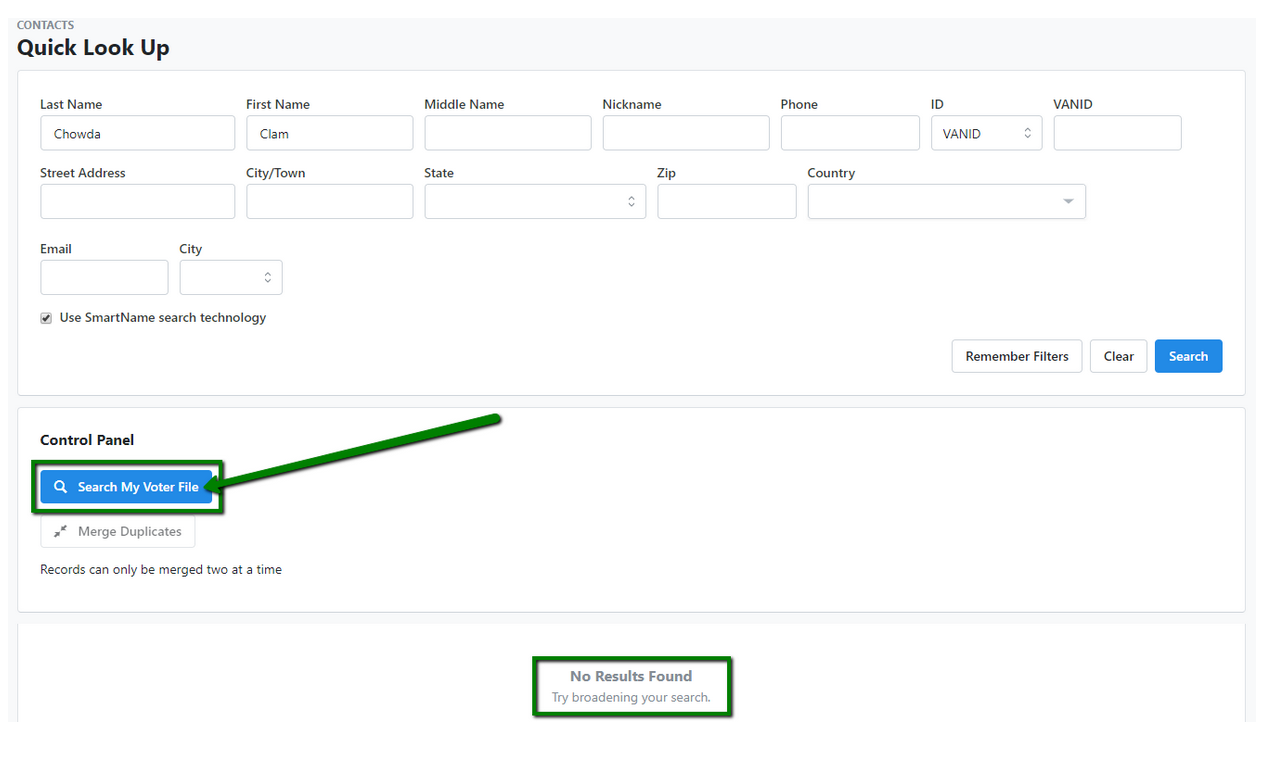Image resolution: width=1268 pixels, height=766 pixels.
Task: Toggle Use SmartName search technology checkbox
Action: click(x=46, y=318)
